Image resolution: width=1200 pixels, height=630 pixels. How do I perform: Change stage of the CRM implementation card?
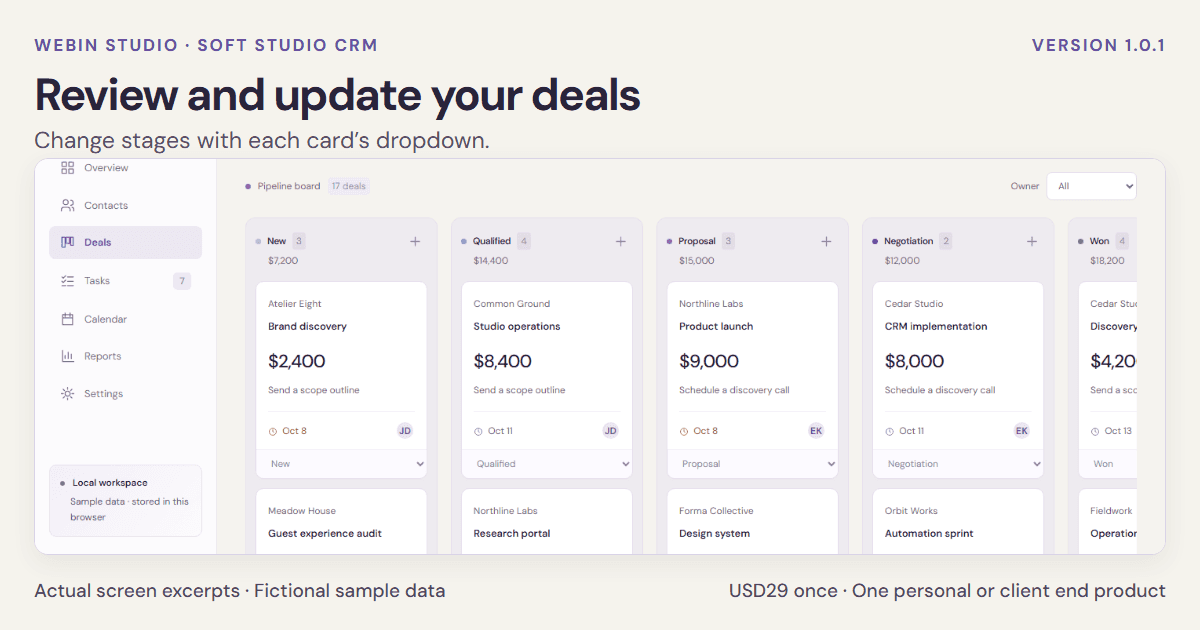(958, 464)
